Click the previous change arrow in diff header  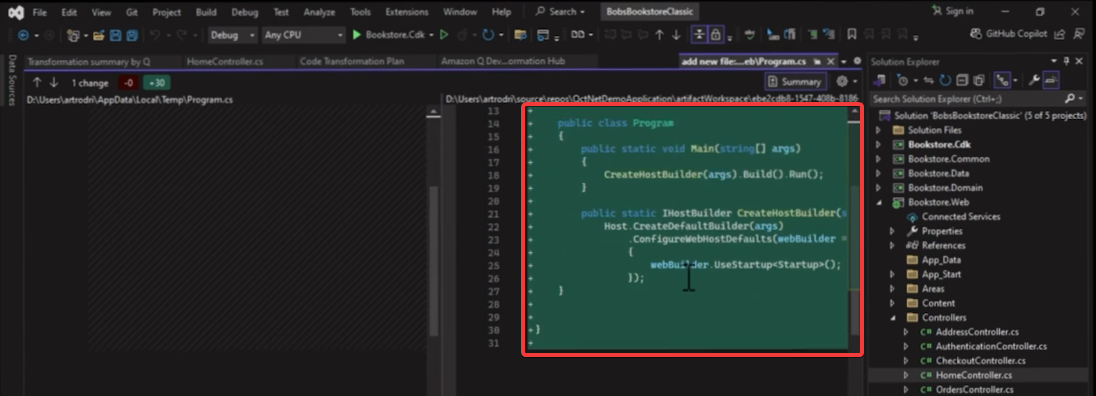pyautogui.click(x=37, y=82)
